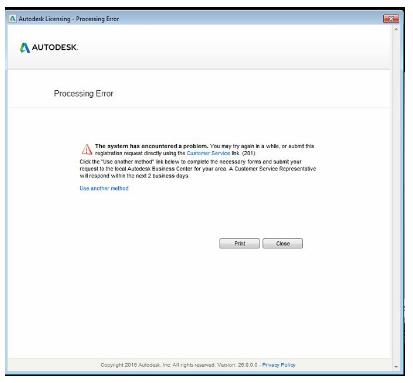The width and height of the screenshot is (413, 383).
Task: Click the Processing Error heading
Action: [83, 94]
